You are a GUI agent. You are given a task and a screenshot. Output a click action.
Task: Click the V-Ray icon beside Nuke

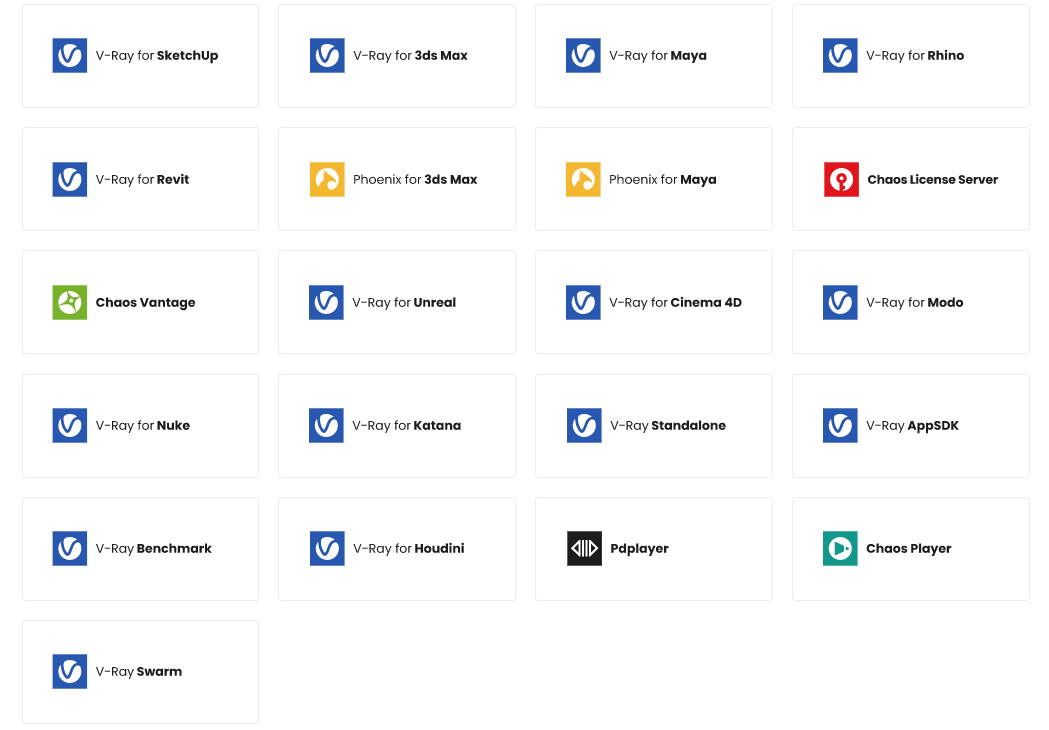click(x=70, y=426)
